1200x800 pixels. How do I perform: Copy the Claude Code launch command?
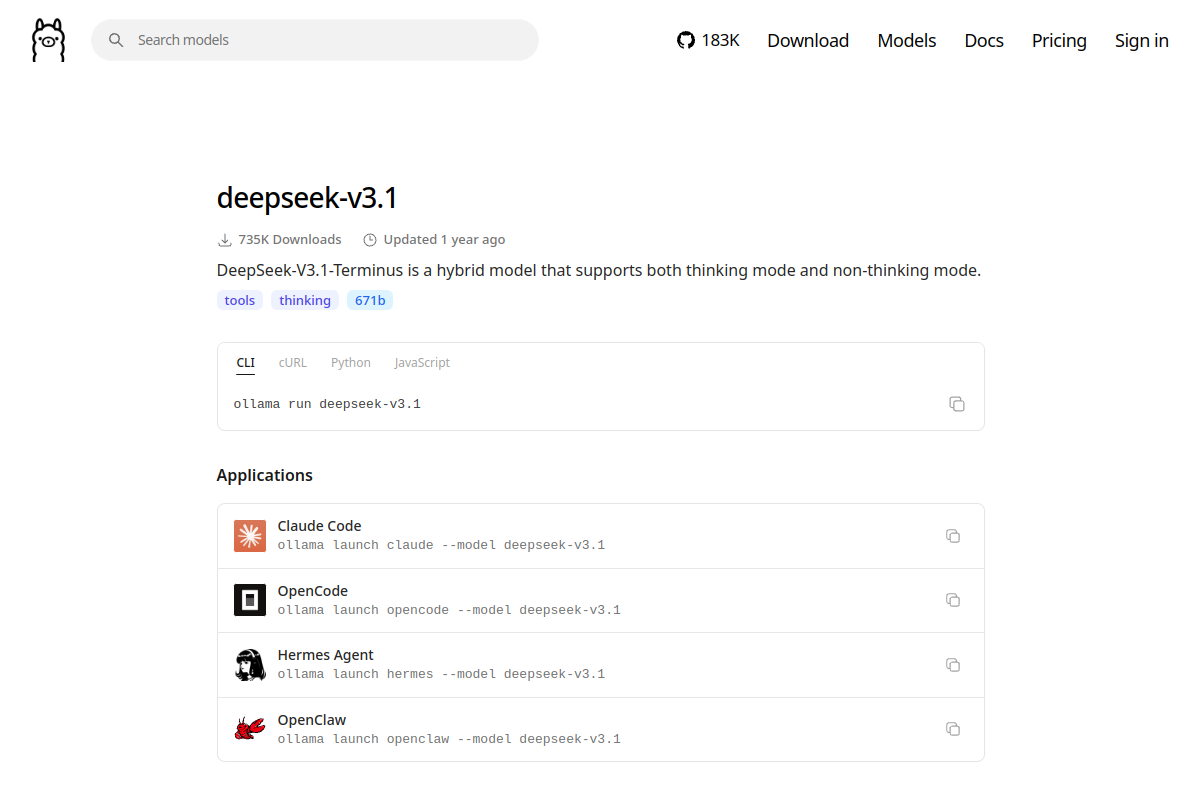point(953,536)
